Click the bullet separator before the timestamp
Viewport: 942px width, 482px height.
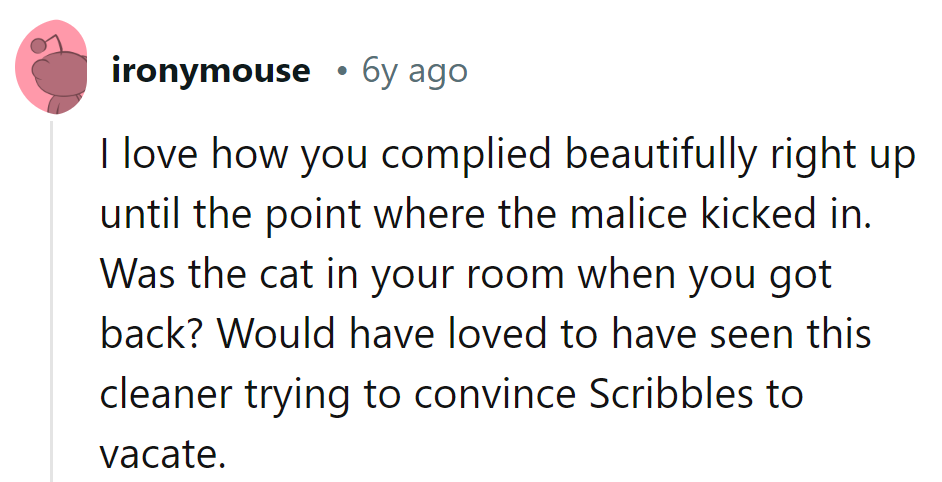point(342,72)
